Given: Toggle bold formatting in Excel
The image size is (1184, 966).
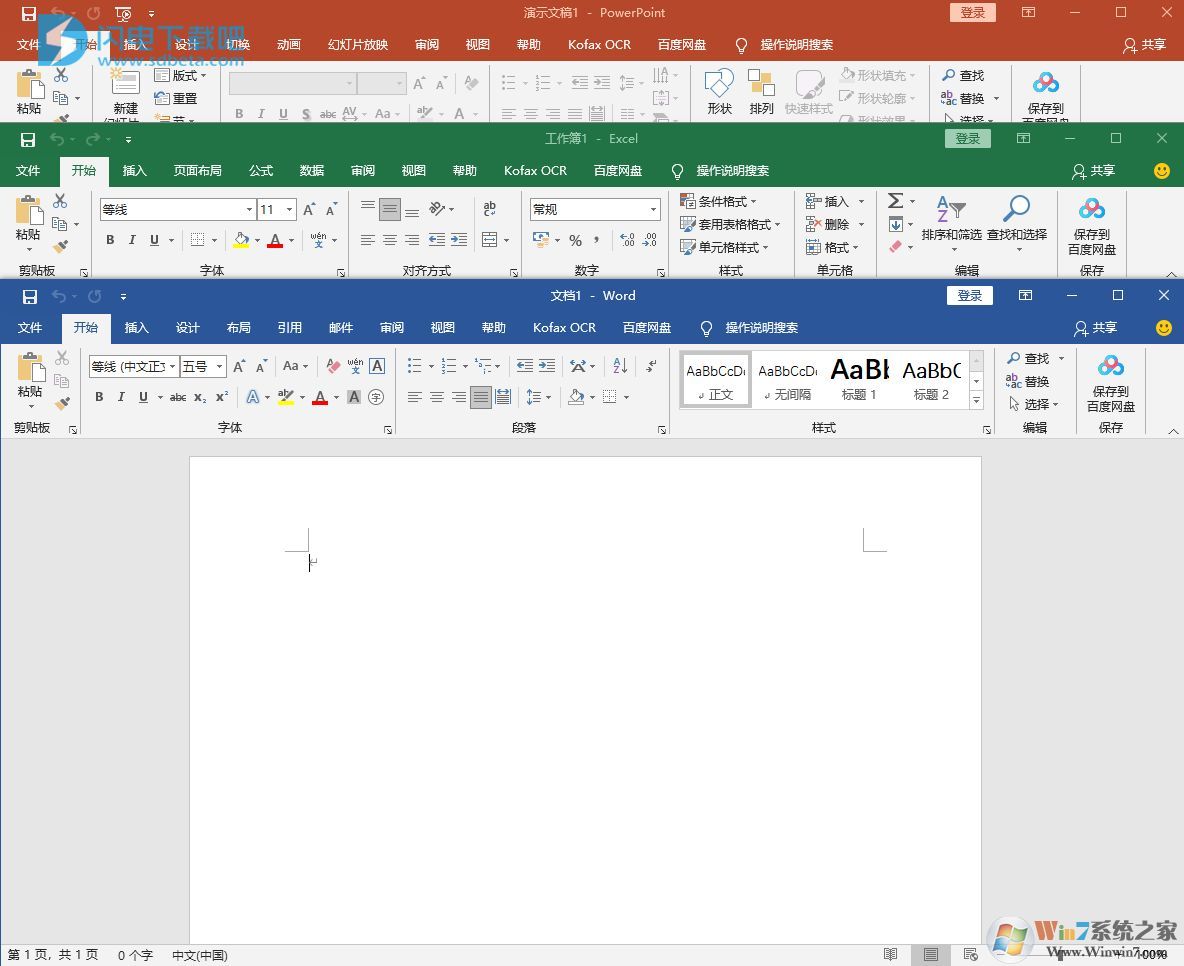Looking at the screenshot, I should [110, 240].
